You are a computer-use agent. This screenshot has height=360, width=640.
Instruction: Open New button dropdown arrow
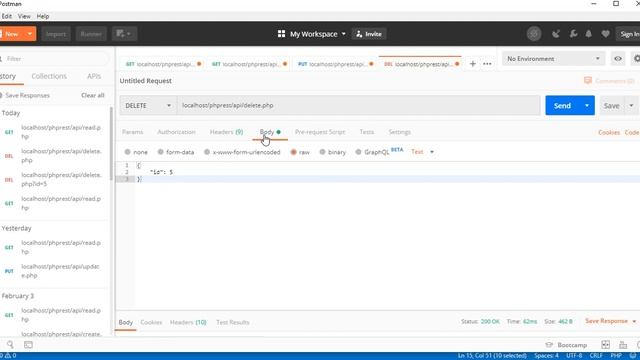coord(30,34)
